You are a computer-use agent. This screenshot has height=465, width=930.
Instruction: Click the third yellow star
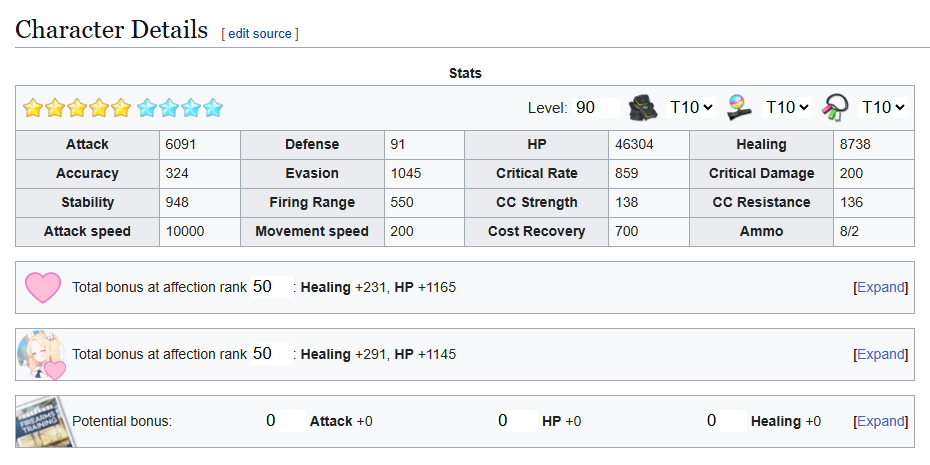[x=77, y=108]
